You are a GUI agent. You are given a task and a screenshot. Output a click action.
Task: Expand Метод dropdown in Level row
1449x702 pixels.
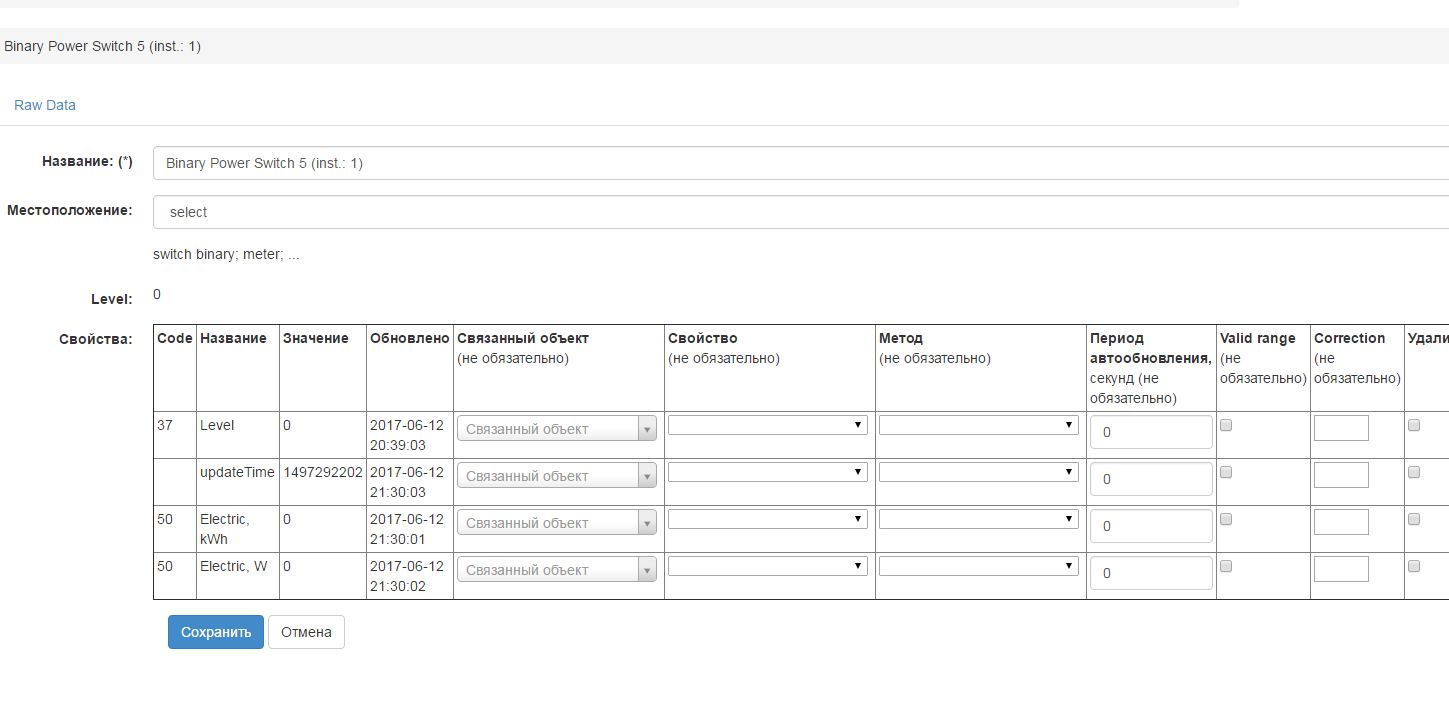coord(979,425)
